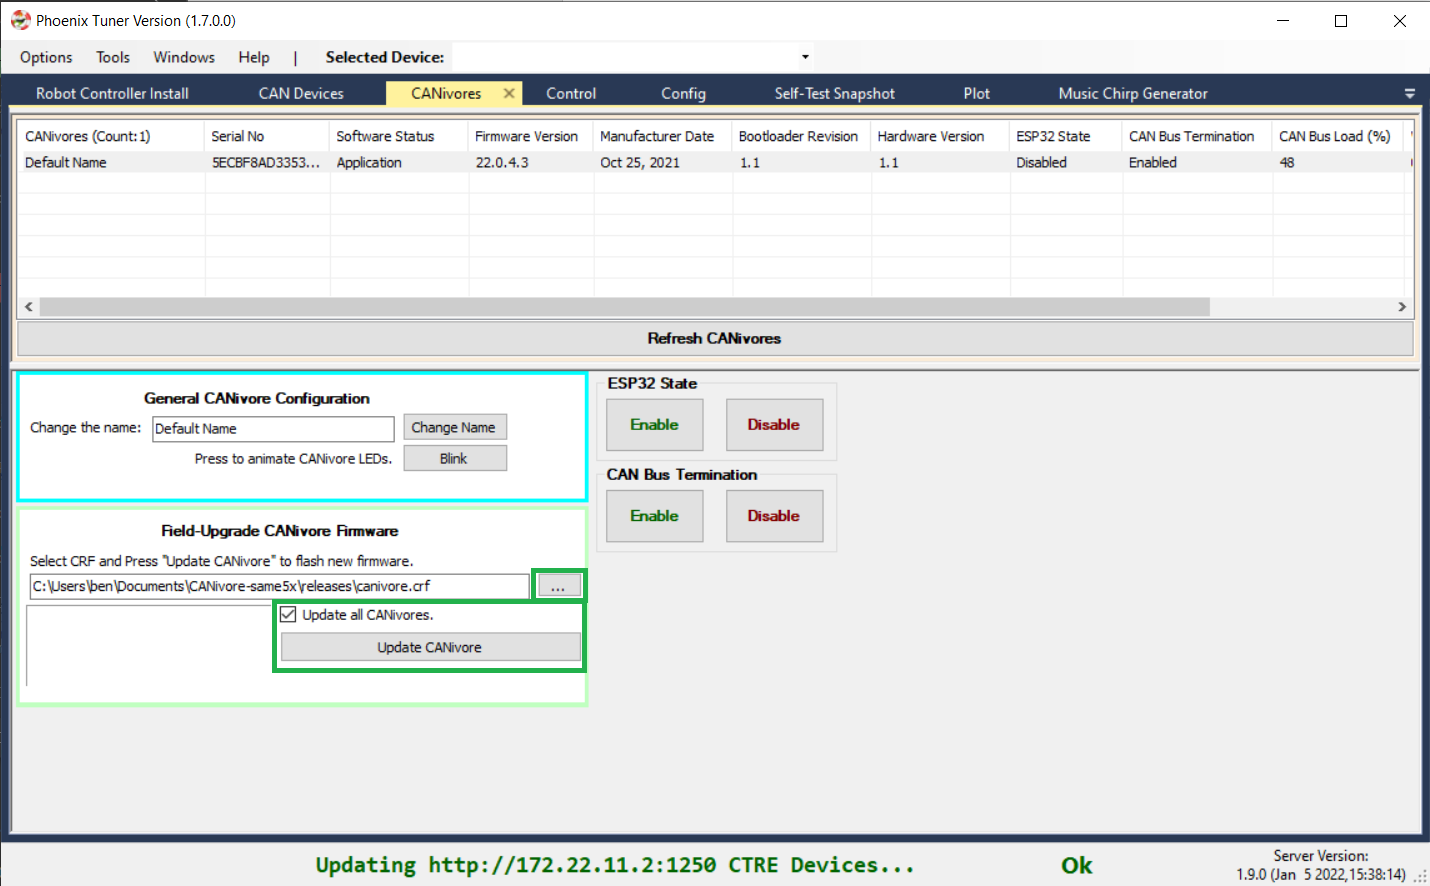Switch to the Control tab
The image size is (1430, 886).
pos(571,93)
